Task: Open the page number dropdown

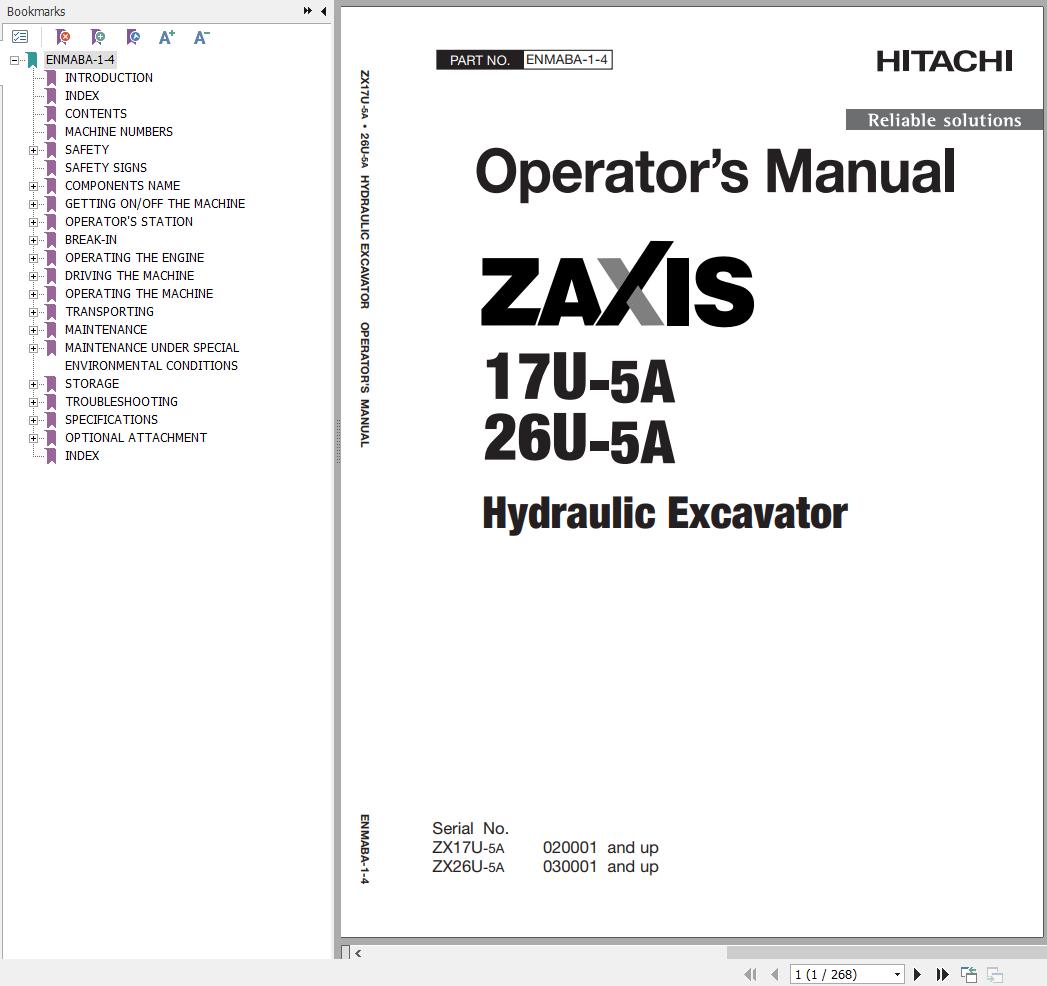Action: click(897, 975)
